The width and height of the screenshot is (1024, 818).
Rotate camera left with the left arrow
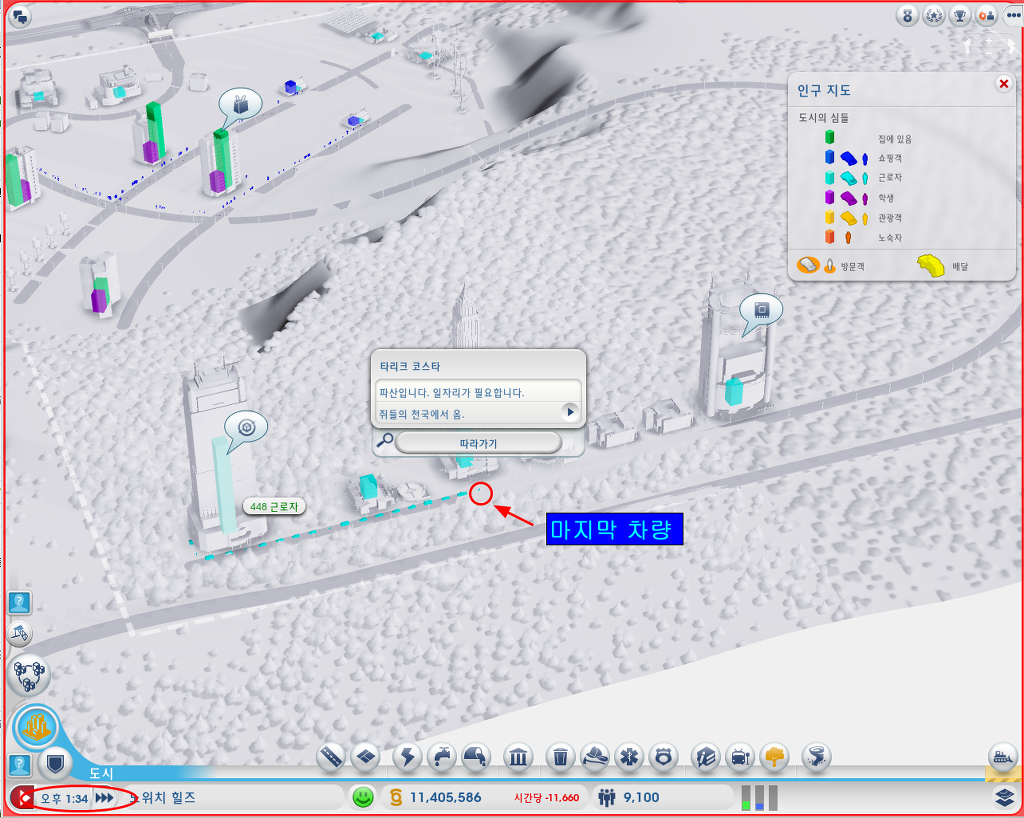(x=968, y=46)
